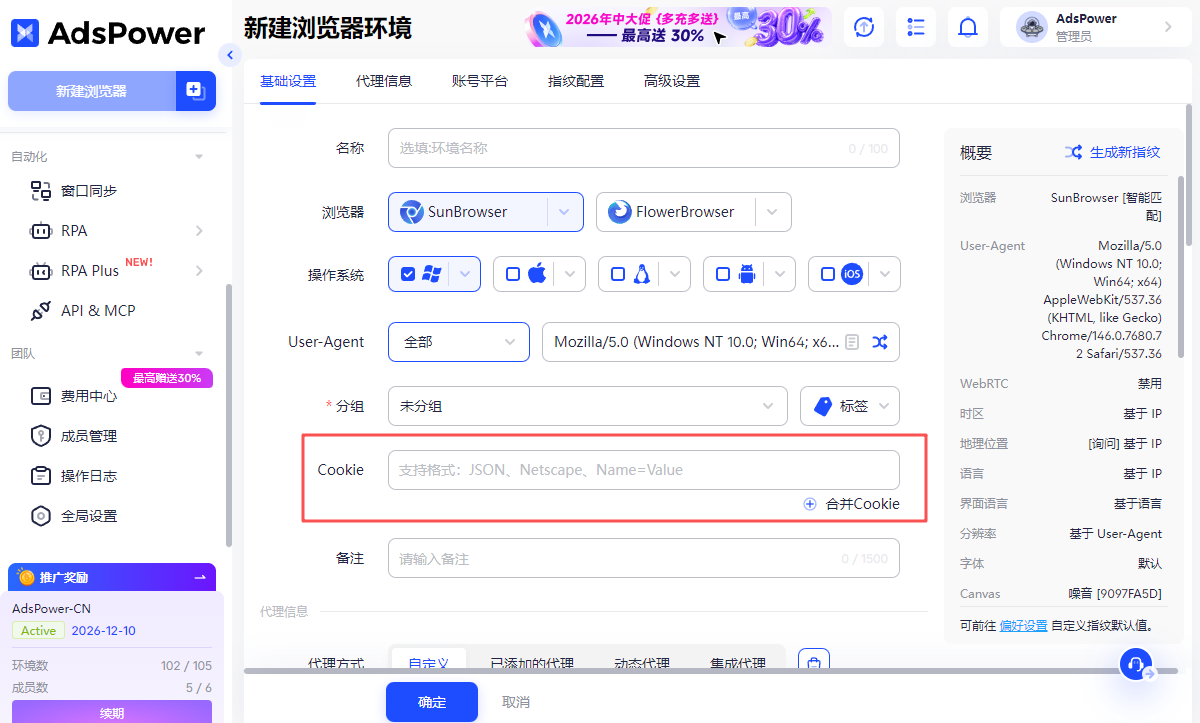Uncheck the Windows operating system checkbox
Image resolution: width=1200 pixels, height=723 pixels.
click(x=408, y=274)
